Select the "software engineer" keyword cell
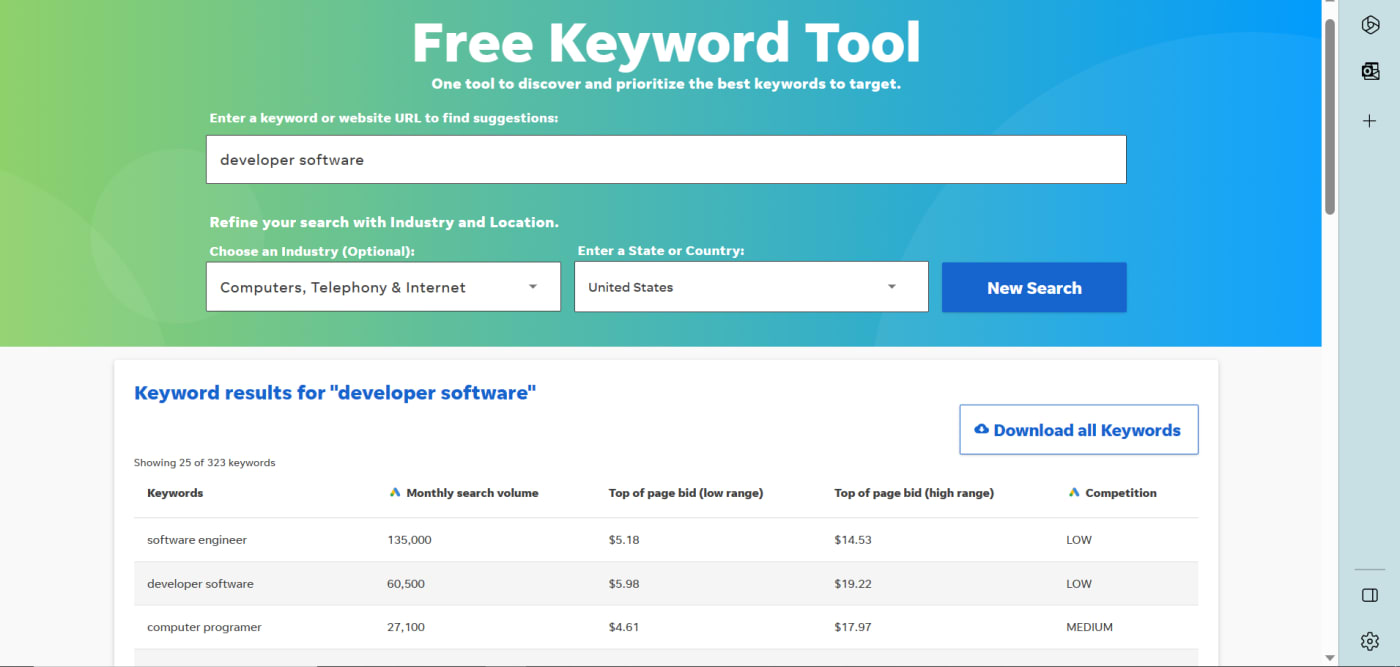 [x=197, y=540]
